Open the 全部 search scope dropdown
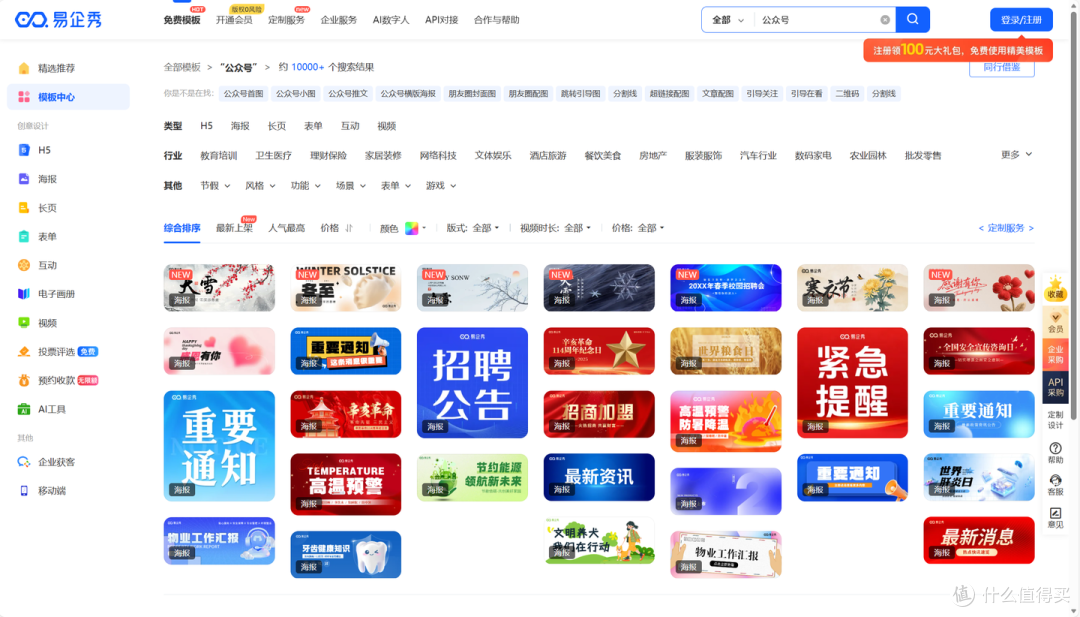The image size is (1080, 617). 728,20
